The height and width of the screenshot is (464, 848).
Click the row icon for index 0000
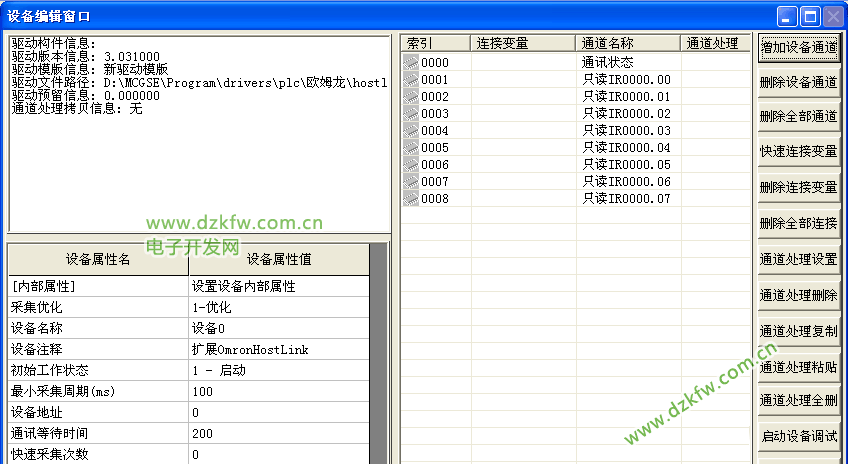coord(411,63)
